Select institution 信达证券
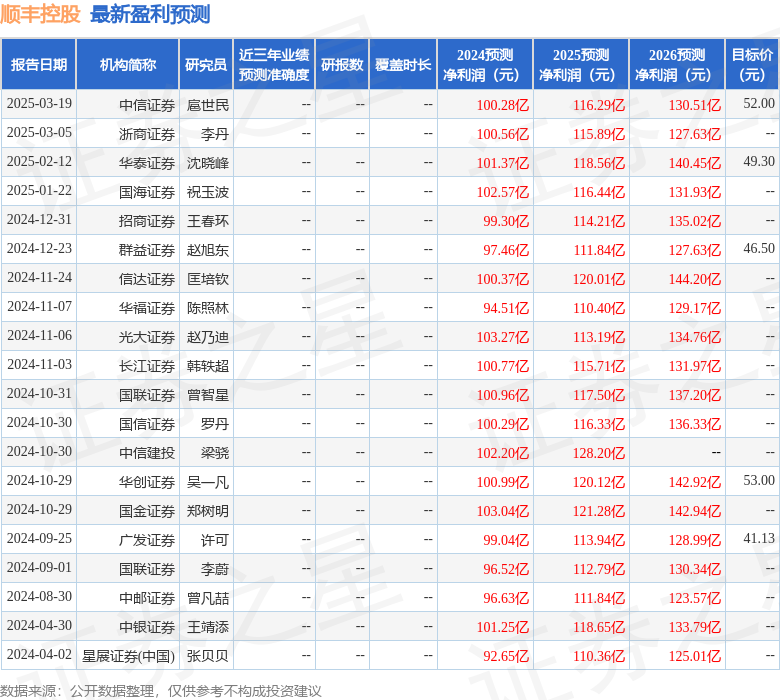This screenshot has height=700, width=780. [147, 279]
